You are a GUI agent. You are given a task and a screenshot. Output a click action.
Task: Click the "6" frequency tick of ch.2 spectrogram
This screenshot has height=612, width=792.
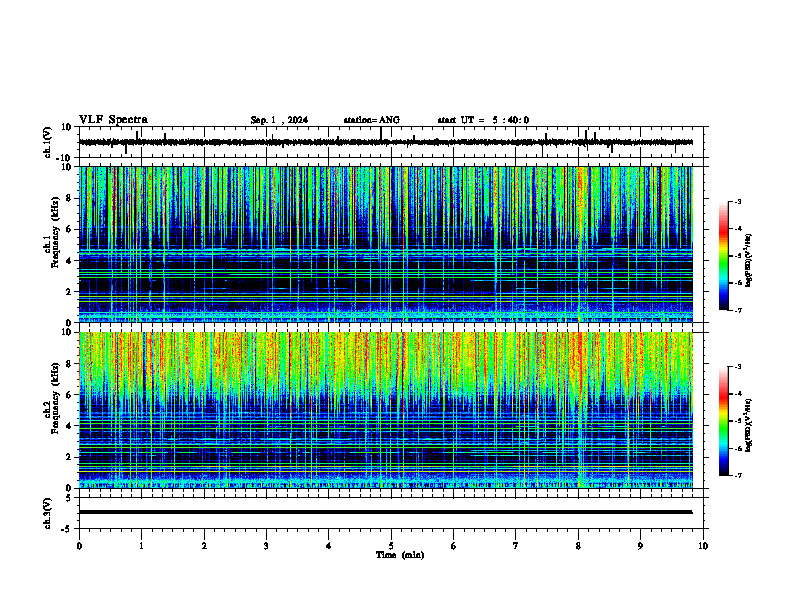coord(69,394)
